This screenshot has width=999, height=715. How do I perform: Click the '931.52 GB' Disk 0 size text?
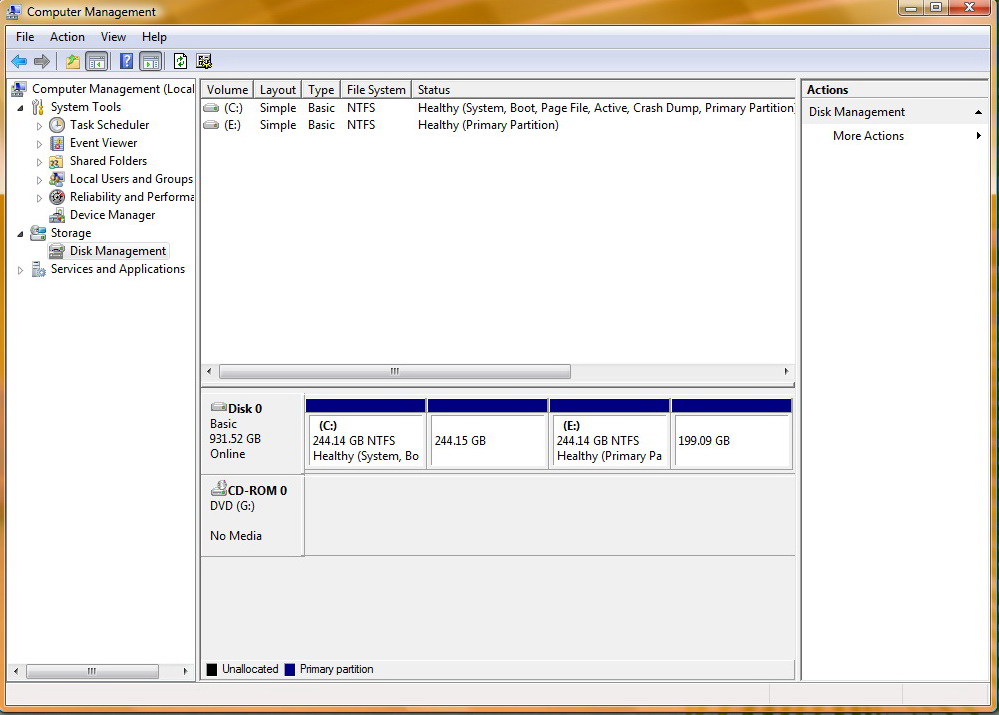[x=235, y=439]
